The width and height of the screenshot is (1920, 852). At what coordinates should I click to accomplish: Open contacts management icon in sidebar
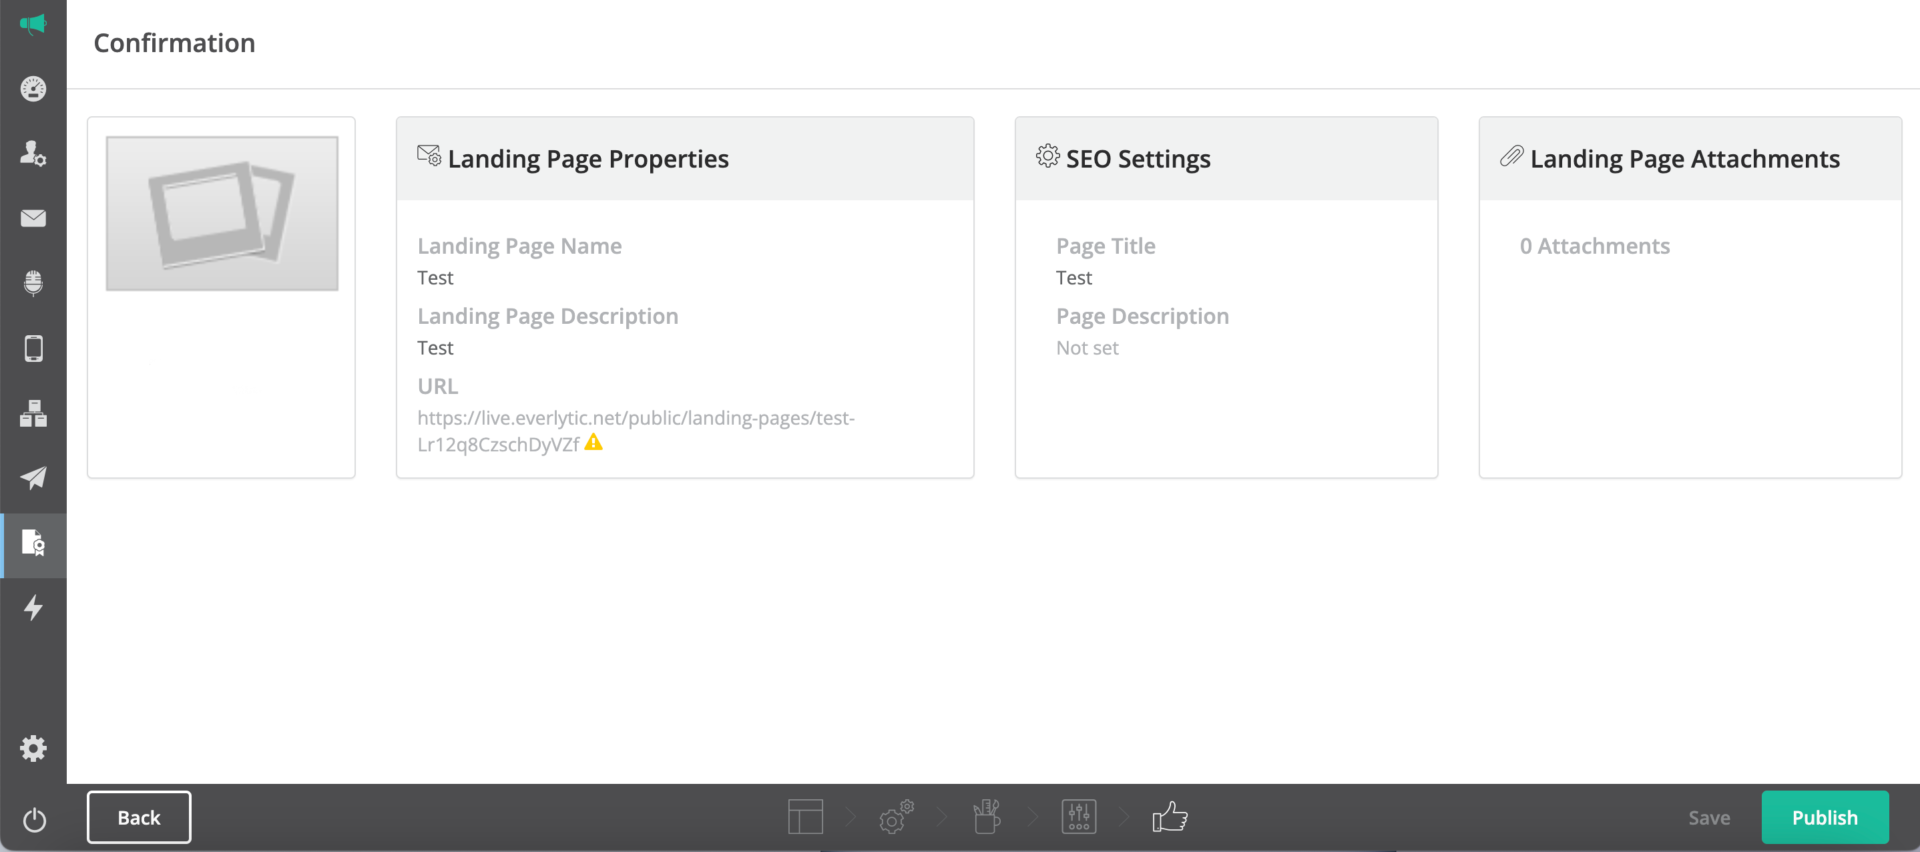tap(33, 153)
